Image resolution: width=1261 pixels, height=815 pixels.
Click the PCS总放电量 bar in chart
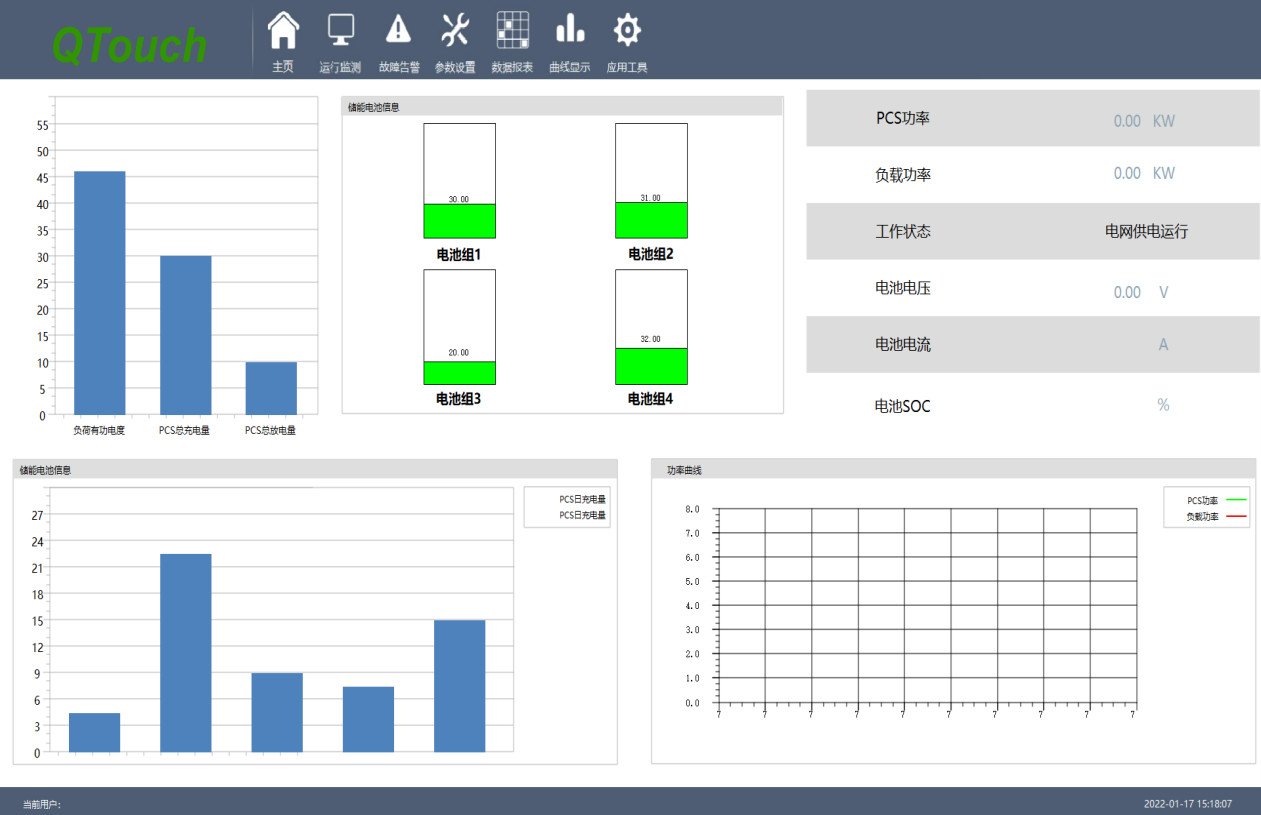pos(271,388)
